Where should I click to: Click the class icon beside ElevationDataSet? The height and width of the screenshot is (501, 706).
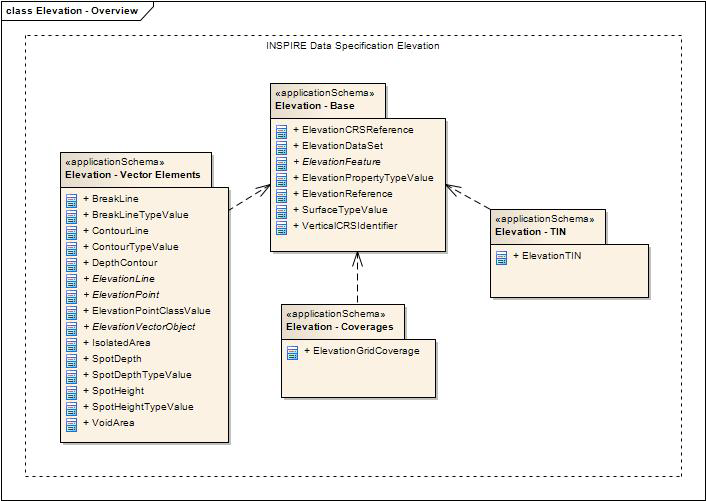pyautogui.click(x=281, y=148)
